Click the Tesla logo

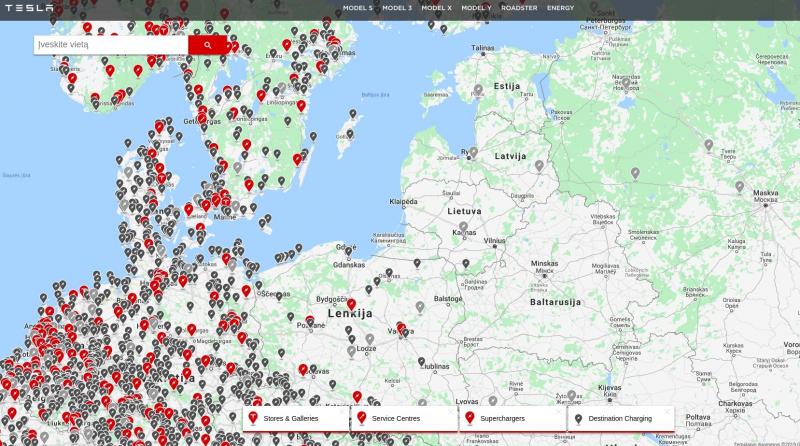(29, 8)
